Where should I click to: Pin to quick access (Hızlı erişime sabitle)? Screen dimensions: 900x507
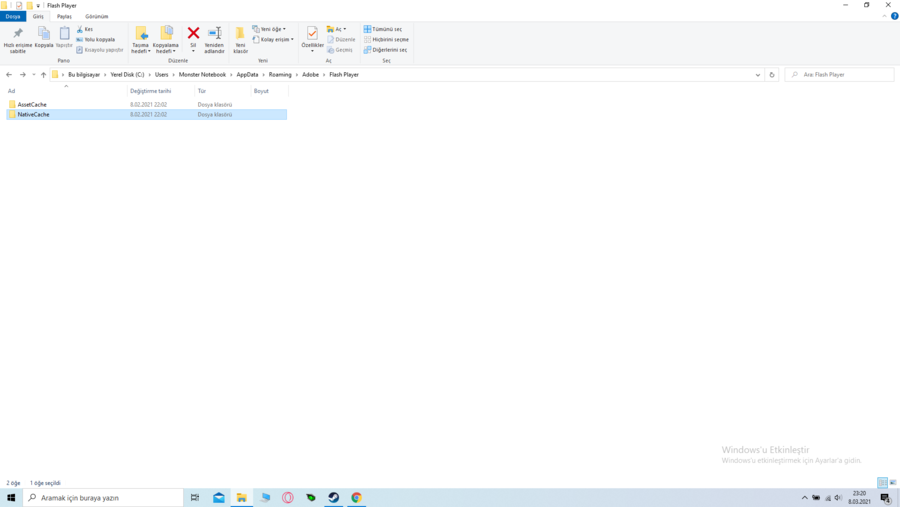[18, 40]
